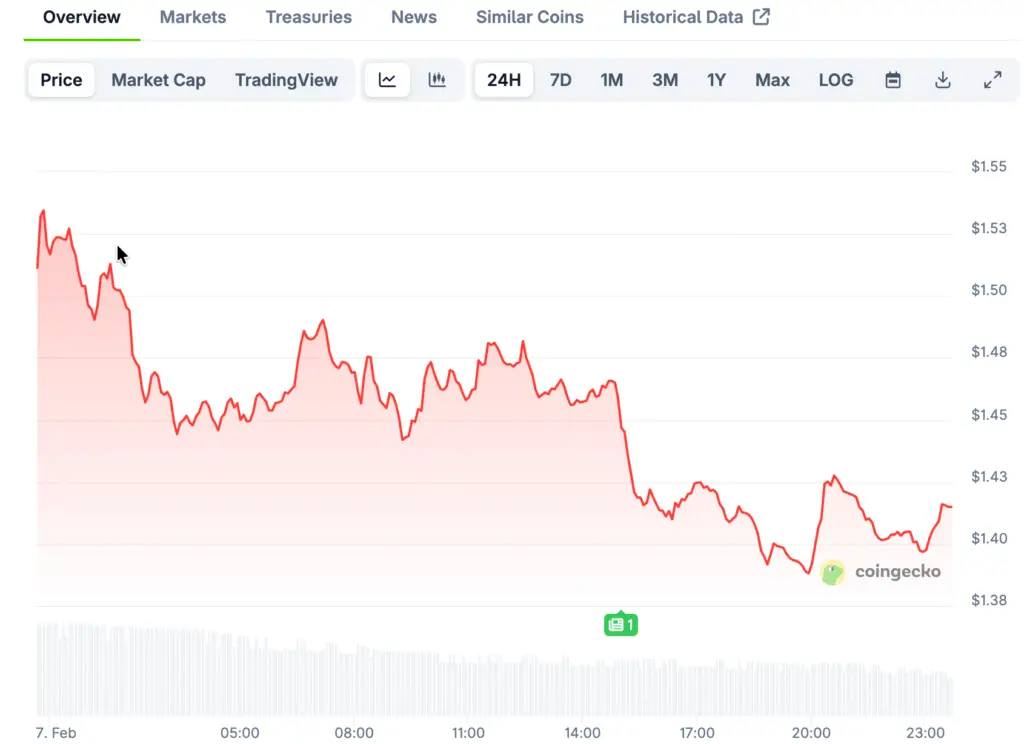Viewport: 1024px width, 744px height.
Task: Select the 24H time range
Action: 504,80
